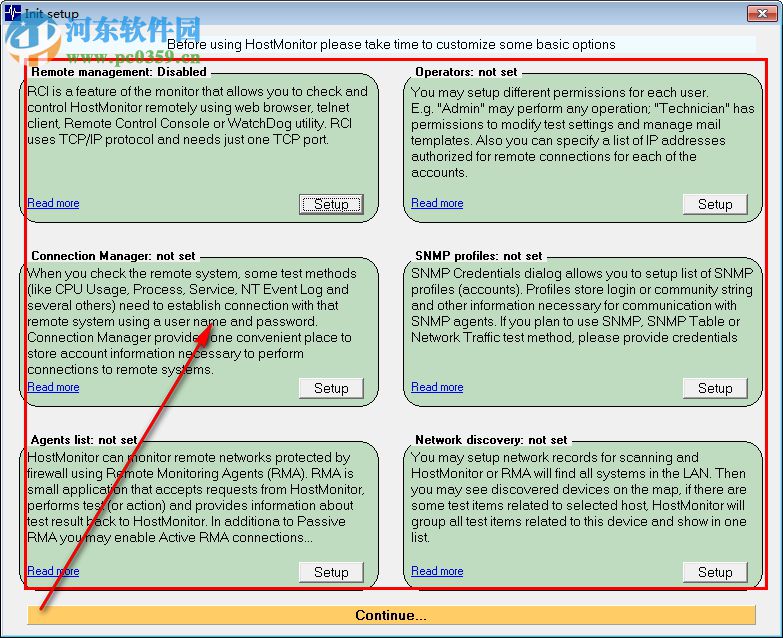Open Setup for Agents list
The image size is (783, 638).
pyautogui.click(x=331, y=572)
